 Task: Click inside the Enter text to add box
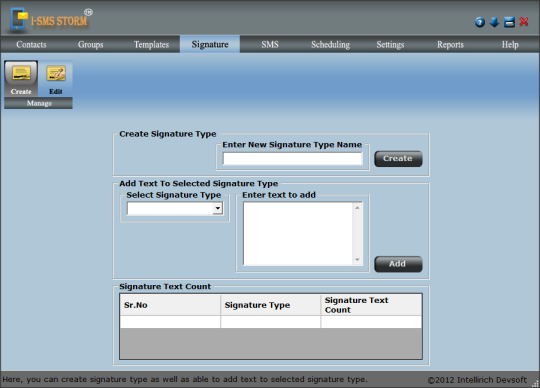pyautogui.click(x=298, y=233)
